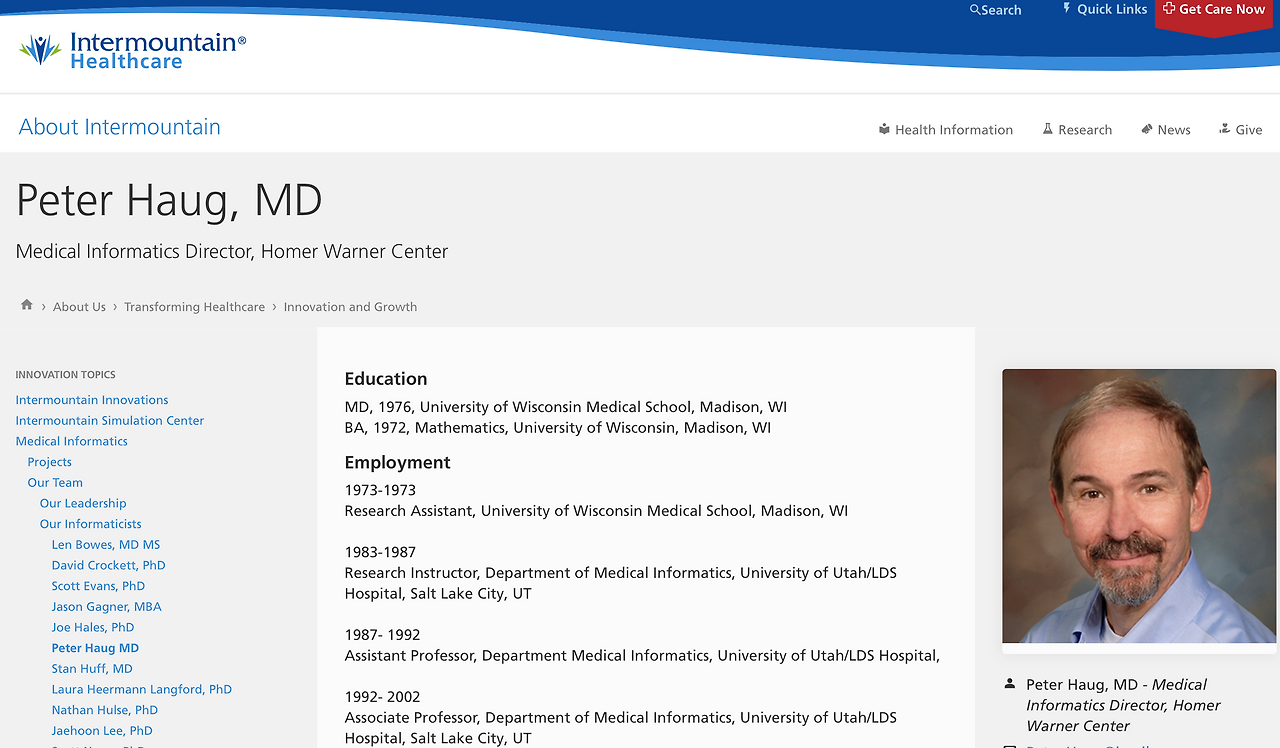Click the BA, 1972, Mathematics line
1280x748 pixels.
pos(558,428)
